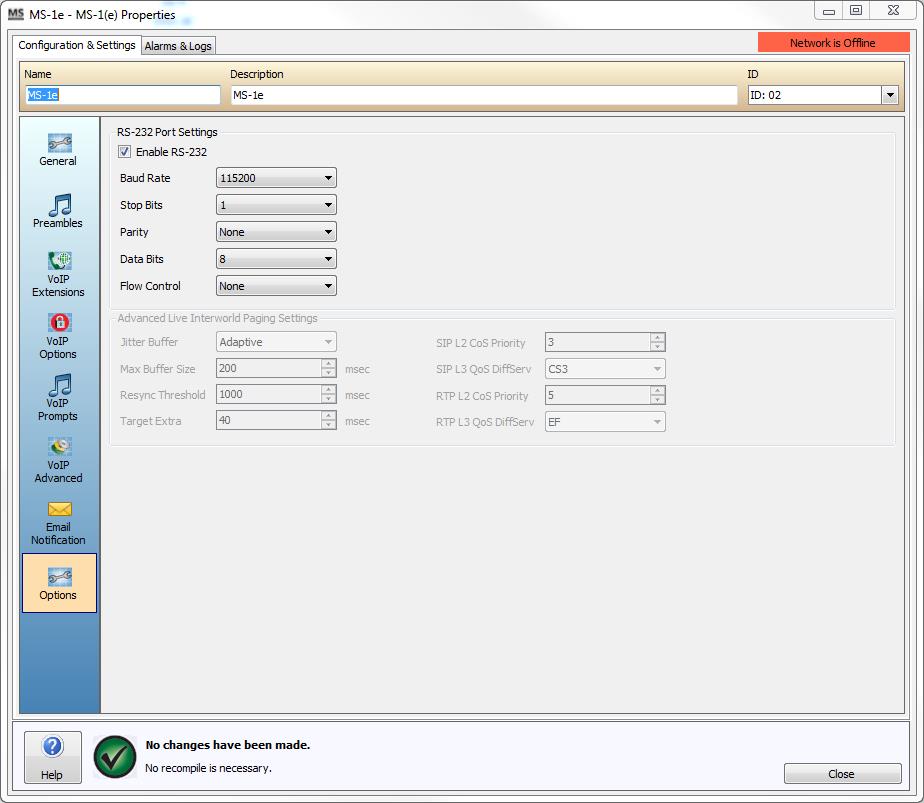
Task: Click the Max Buffer Size field
Action: 269,368
